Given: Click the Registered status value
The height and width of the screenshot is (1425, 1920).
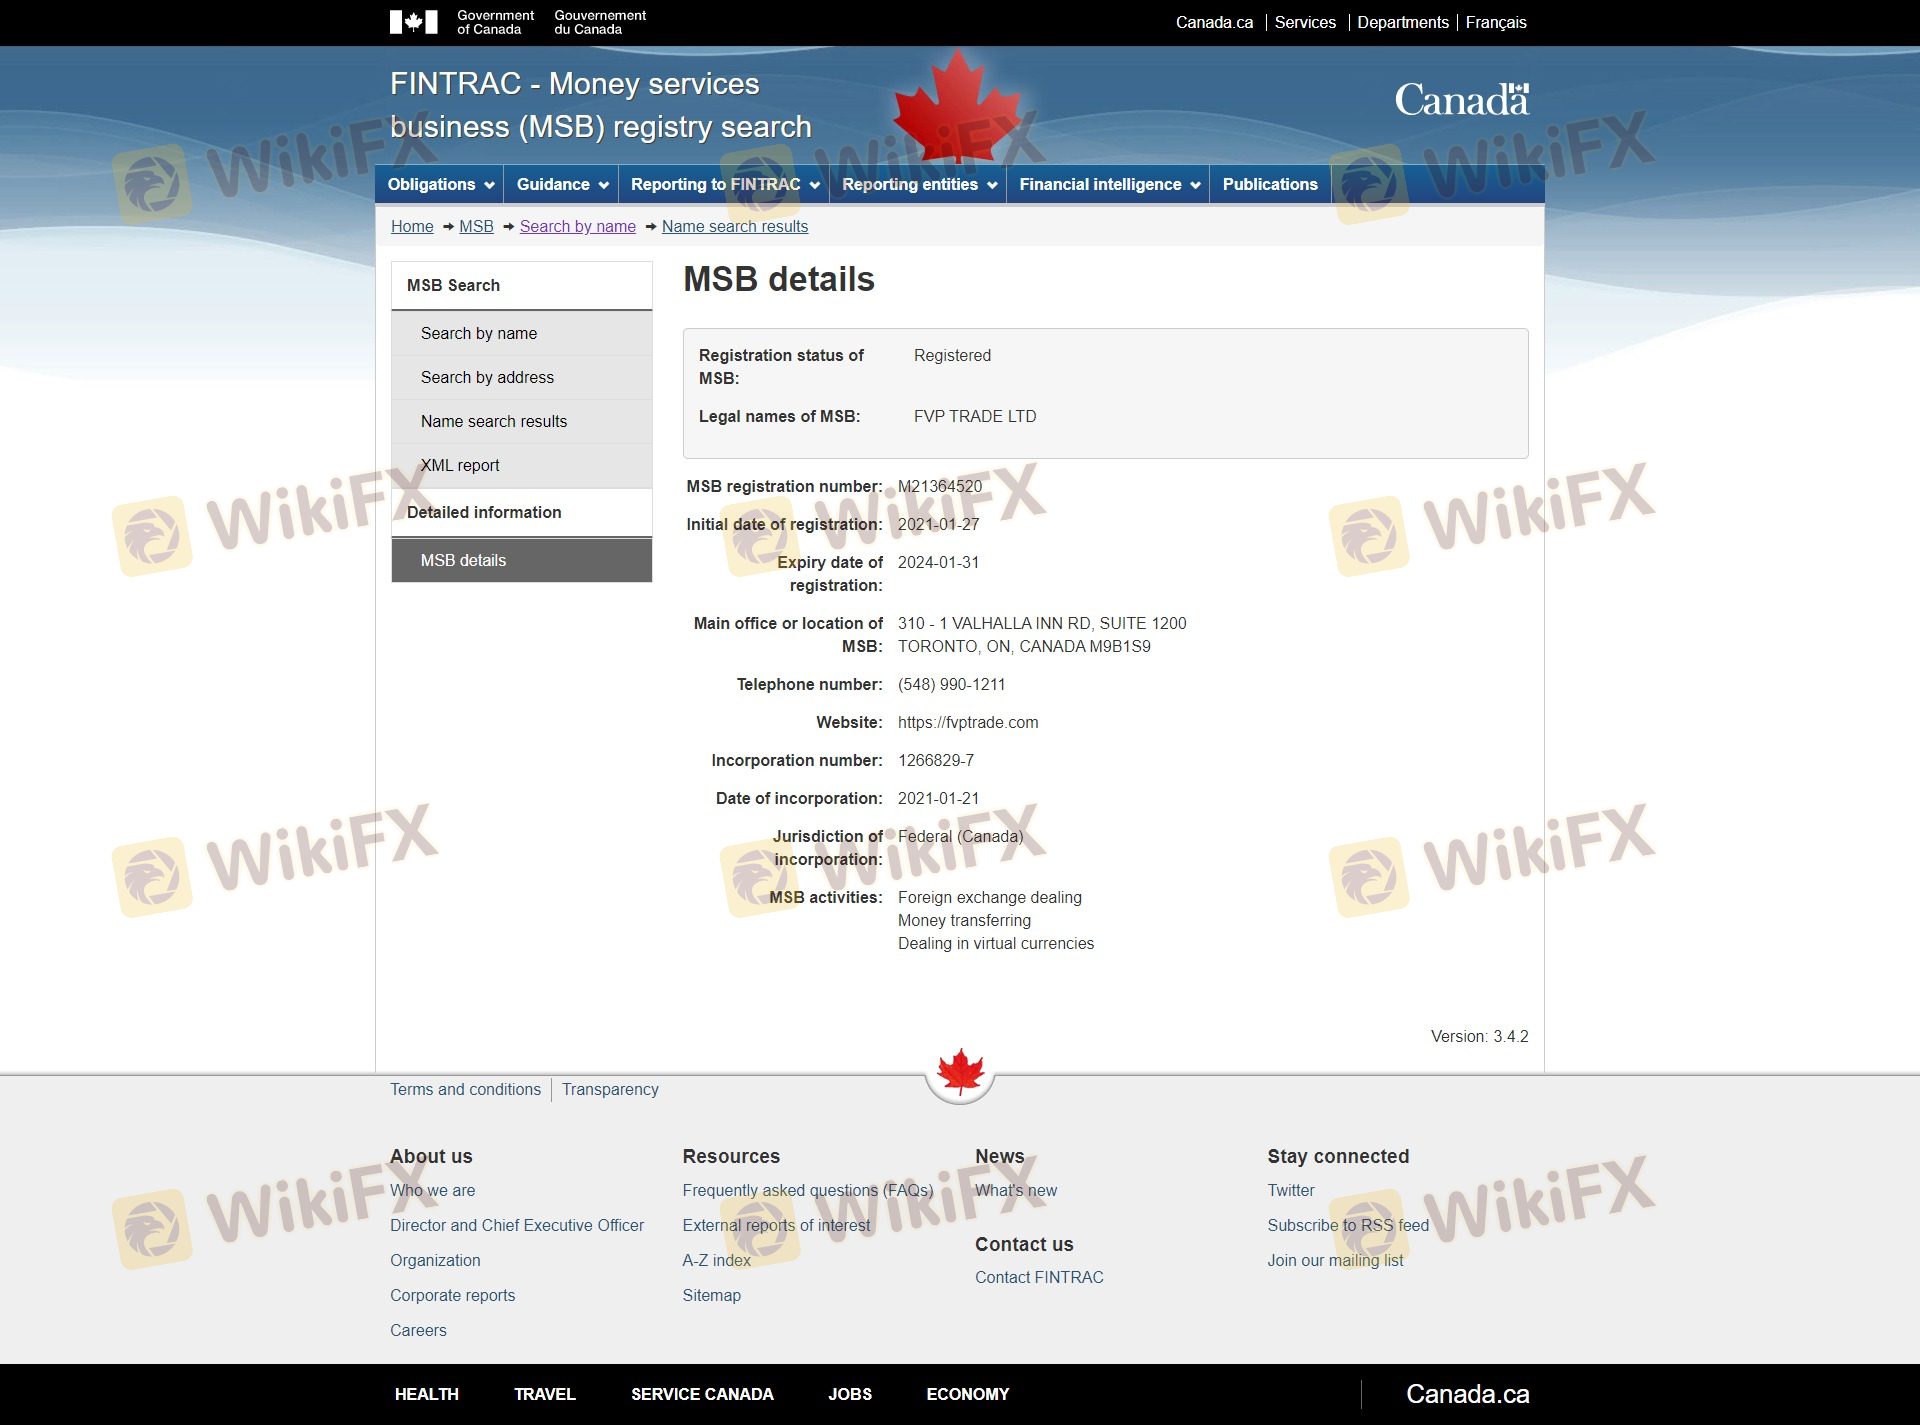Looking at the screenshot, I should click(951, 355).
